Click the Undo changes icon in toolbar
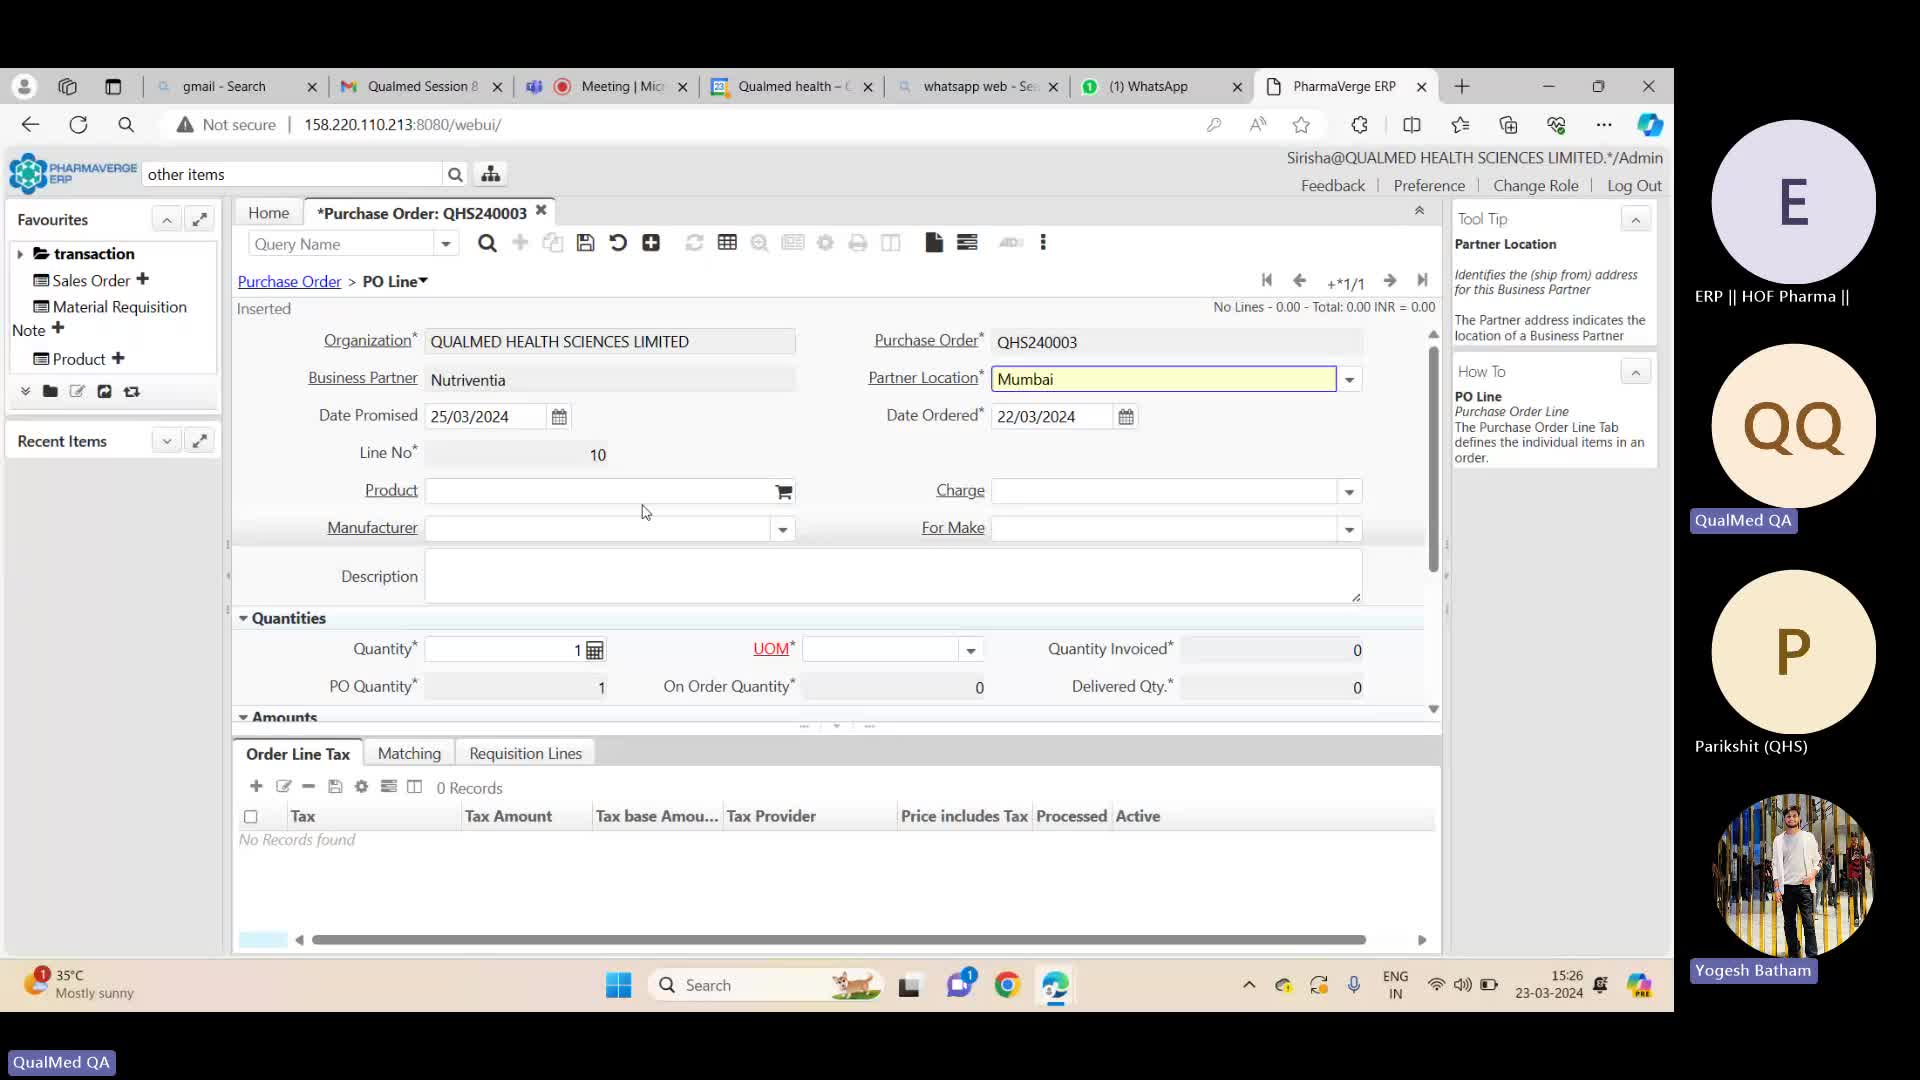1920x1080 pixels. point(618,243)
